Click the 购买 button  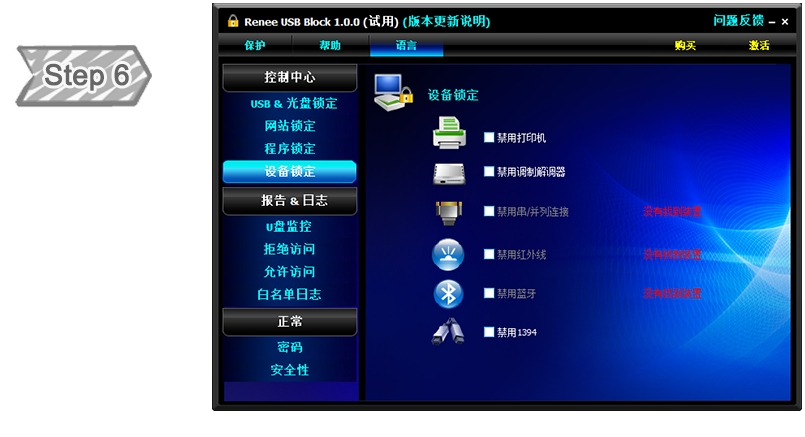point(685,46)
